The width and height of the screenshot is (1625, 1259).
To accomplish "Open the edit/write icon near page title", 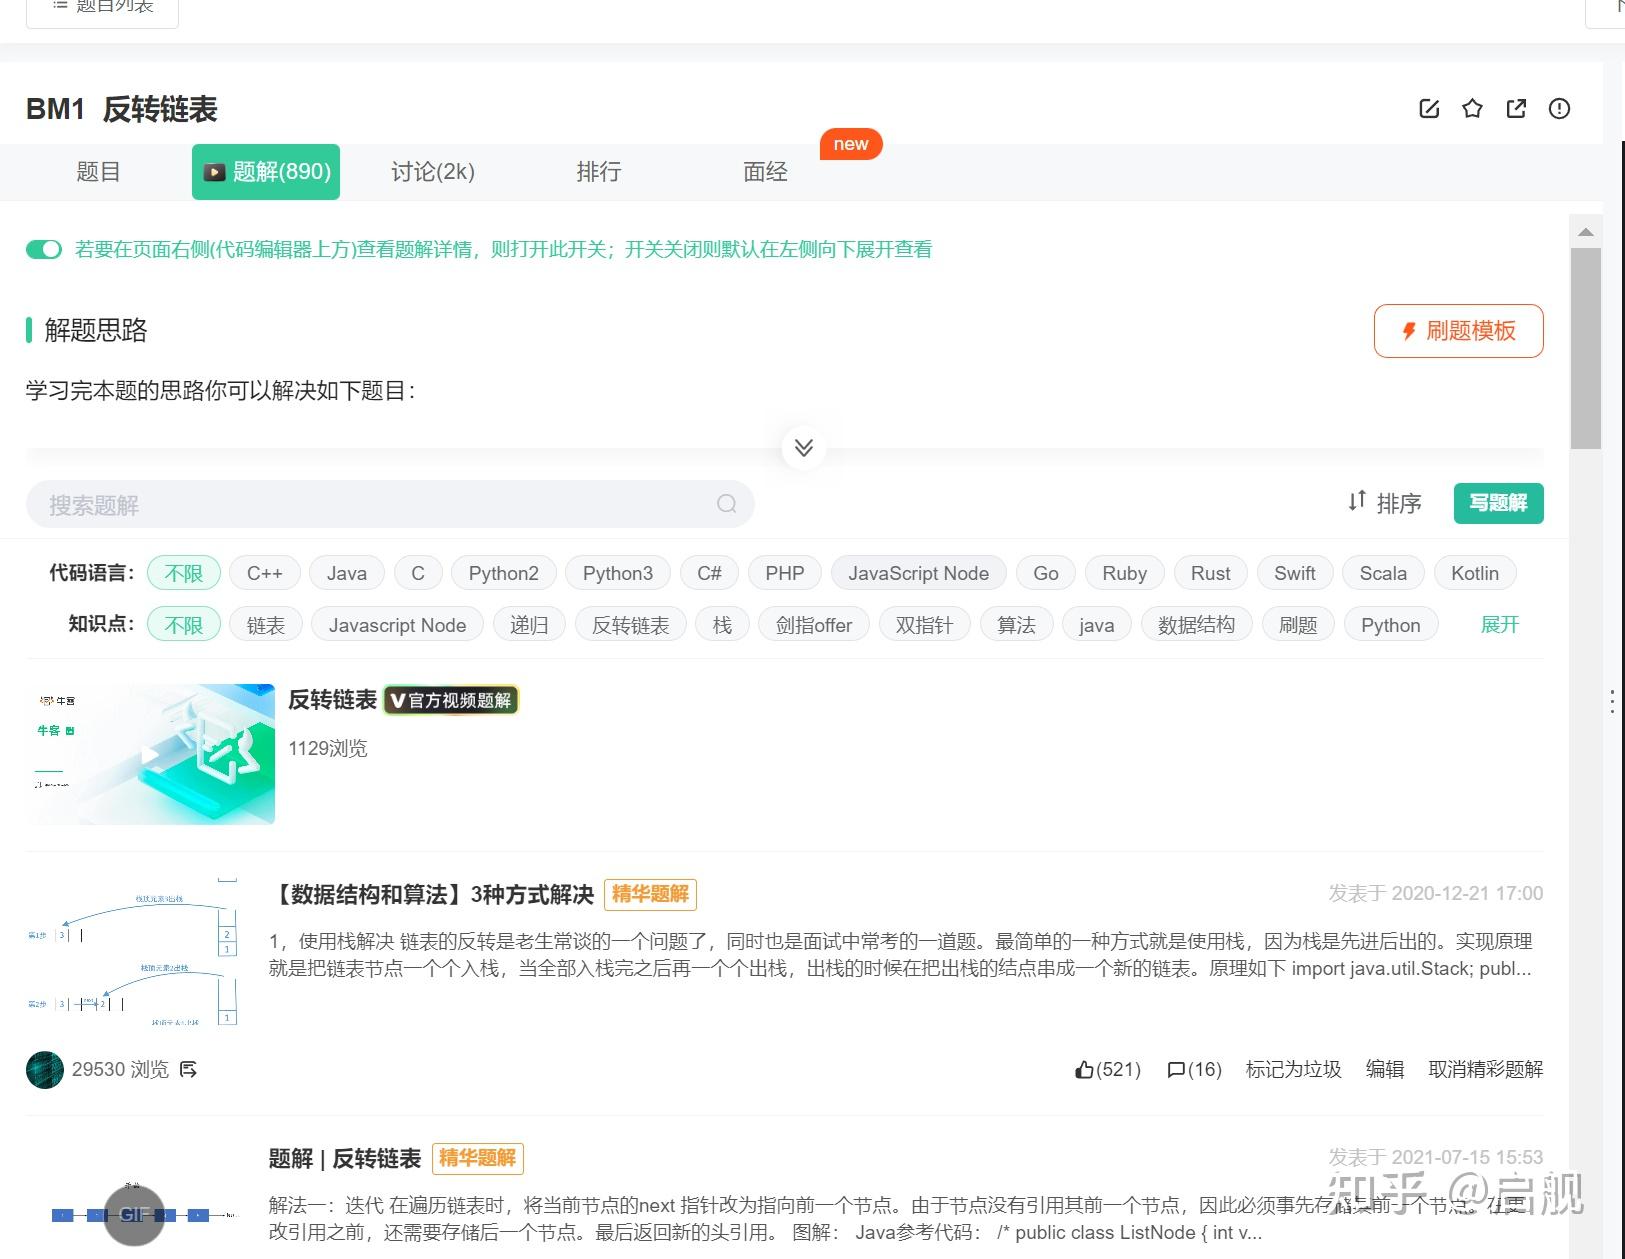I will [x=1429, y=108].
